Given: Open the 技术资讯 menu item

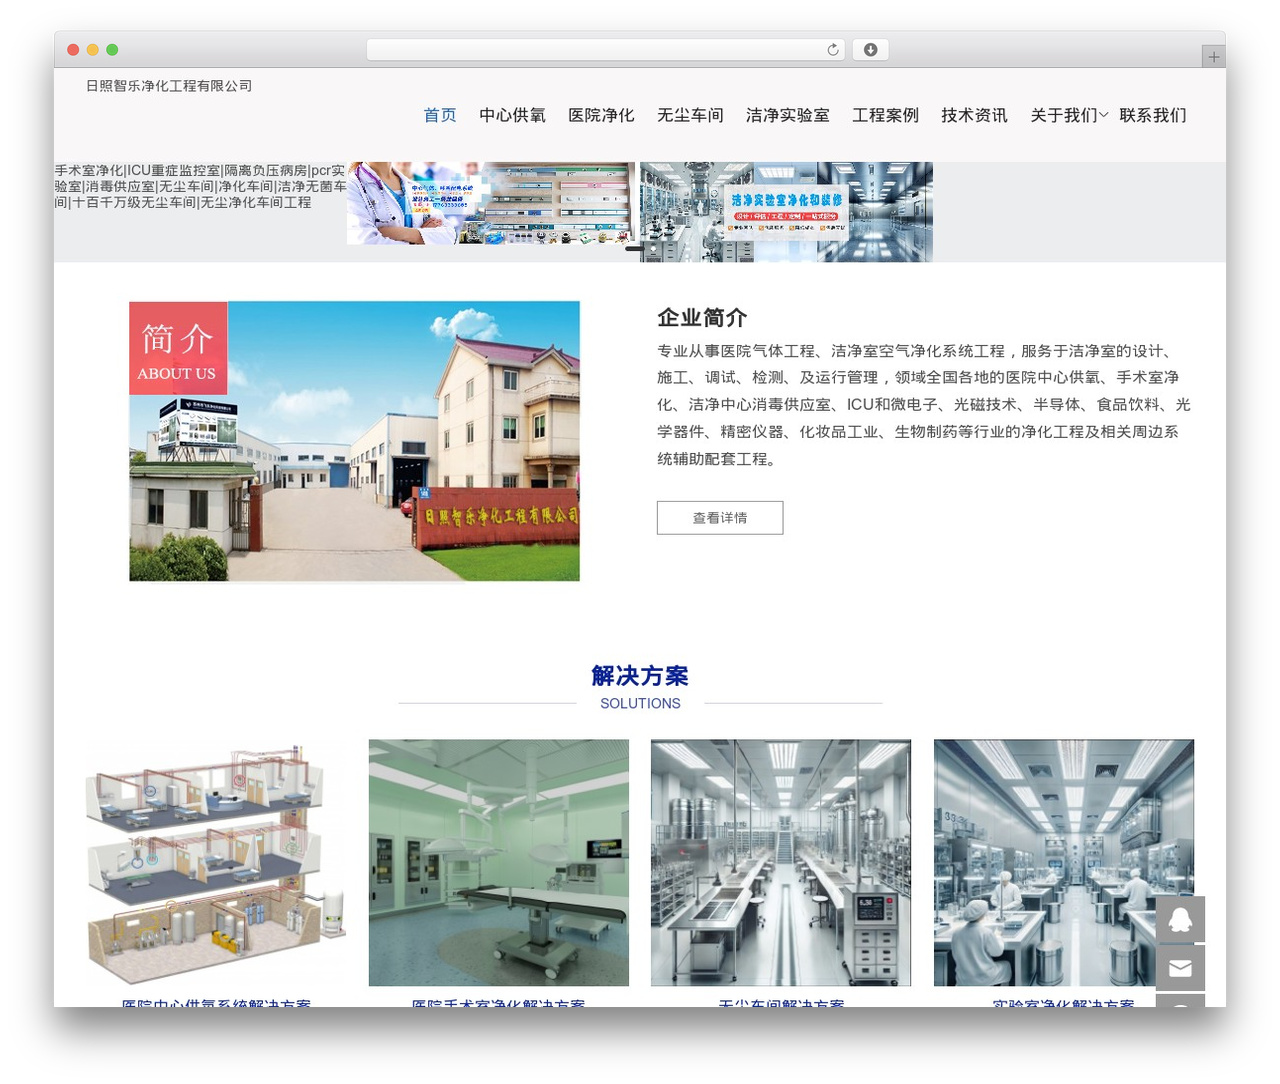Looking at the screenshot, I should click(974, 115).
